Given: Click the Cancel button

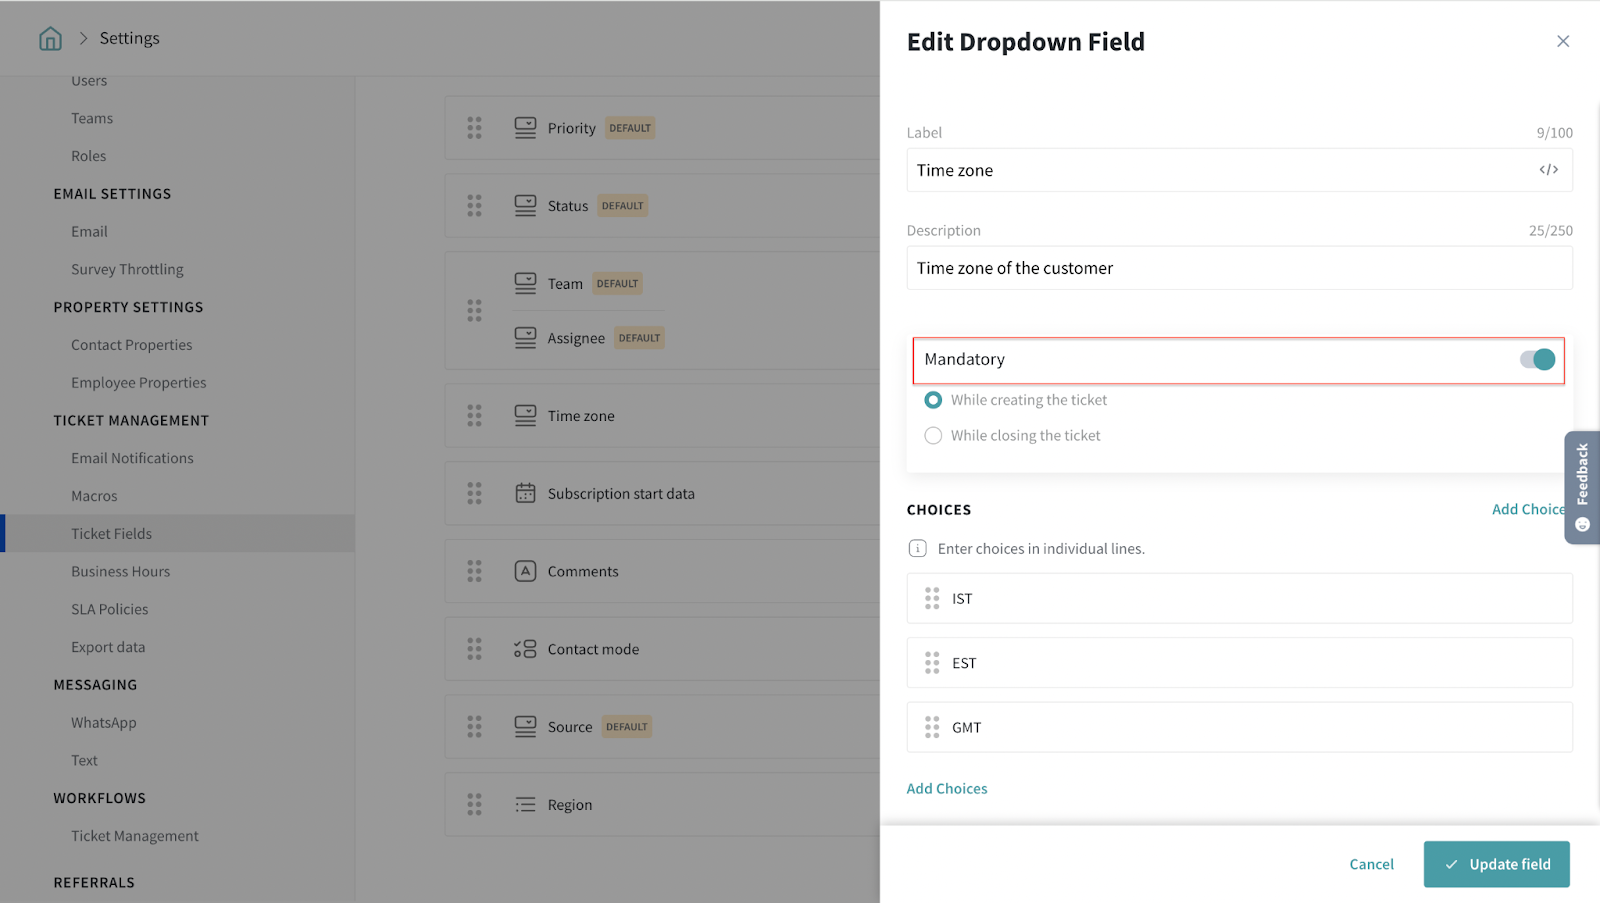Looking at the screenshot, I should [1371, 864].
